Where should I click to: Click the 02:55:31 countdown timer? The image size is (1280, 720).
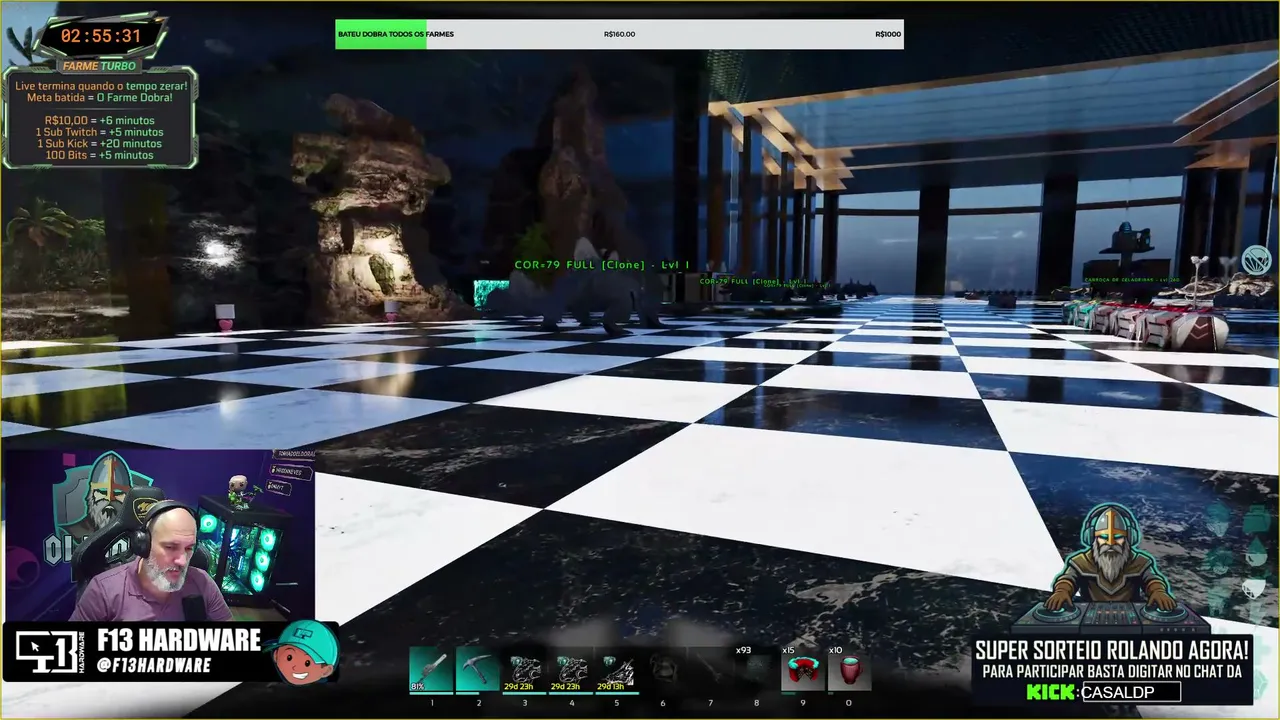[x=100, y=36]
